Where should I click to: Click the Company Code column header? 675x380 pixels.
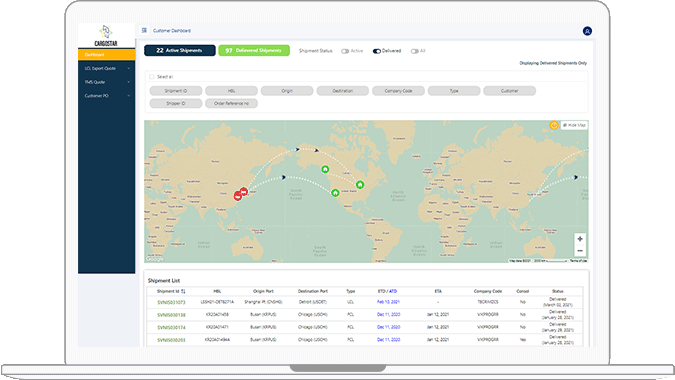click(488, 291)
